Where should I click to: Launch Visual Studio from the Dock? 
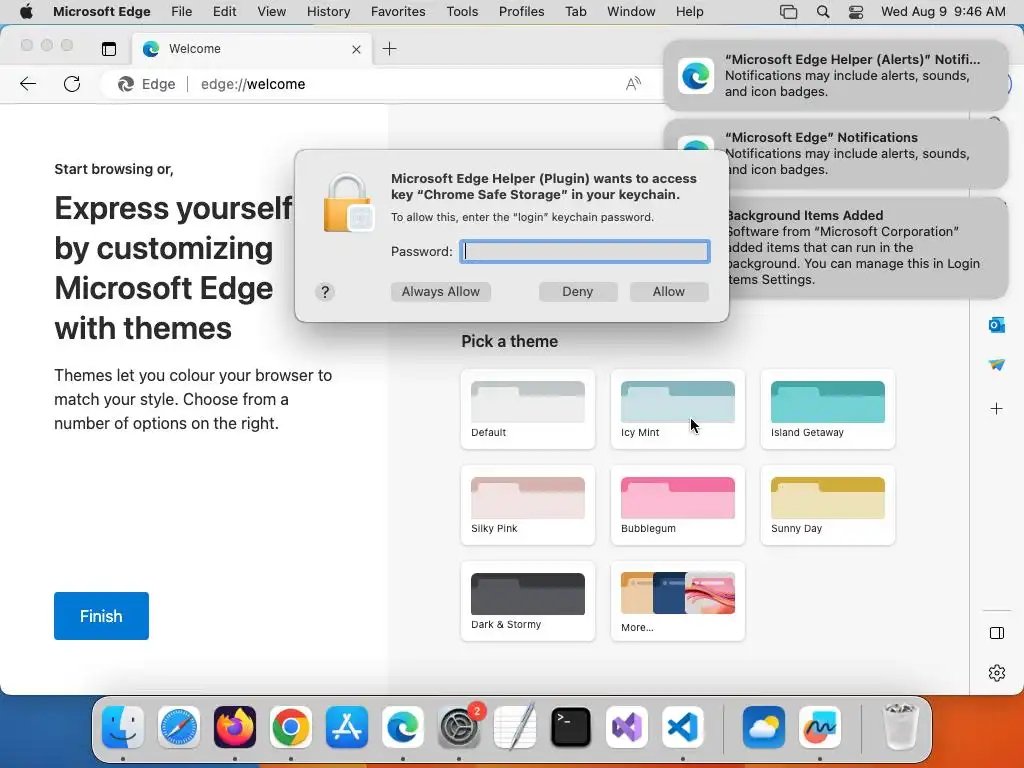pos(627,727)
